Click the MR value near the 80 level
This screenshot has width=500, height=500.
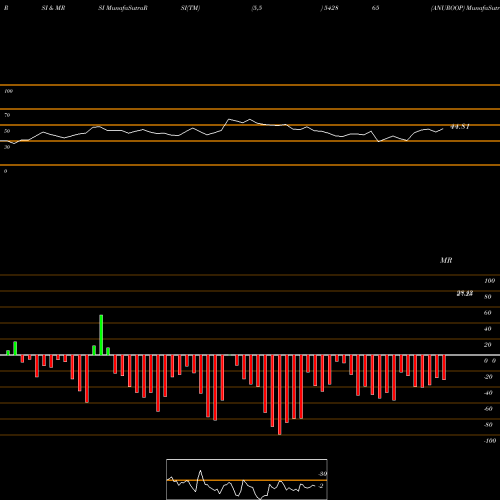(x=465, y=293)
